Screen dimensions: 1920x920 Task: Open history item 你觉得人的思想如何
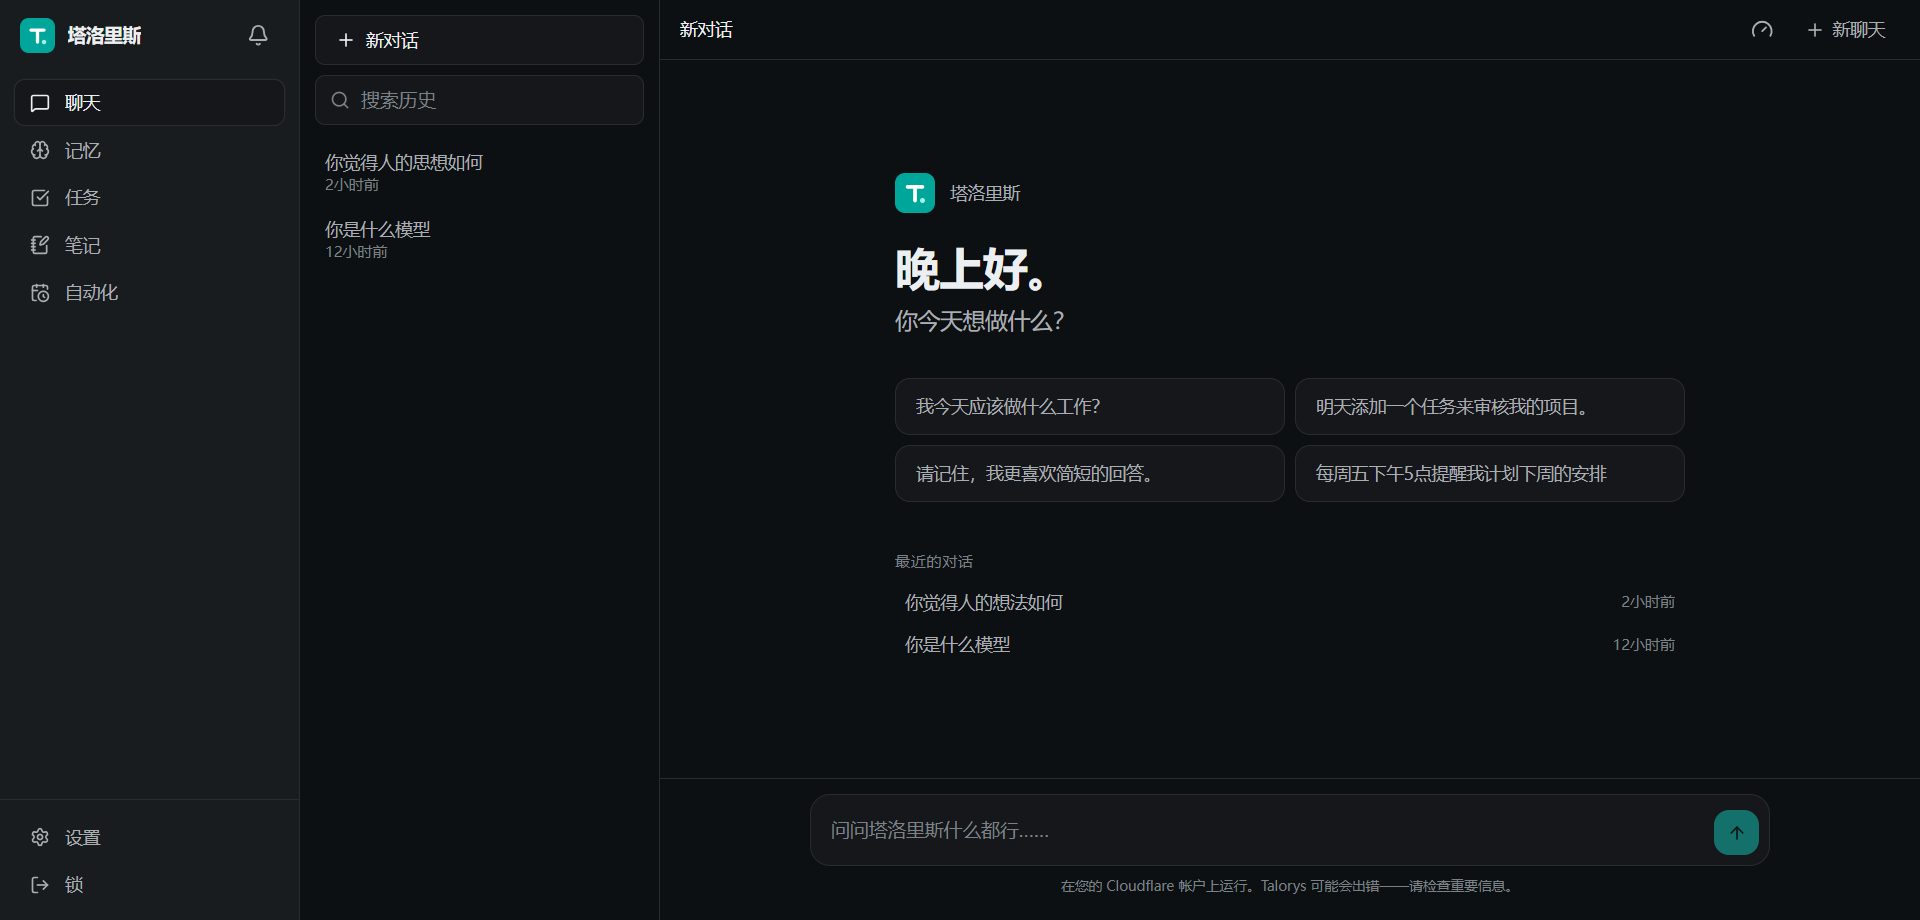(x=479, y=172)
